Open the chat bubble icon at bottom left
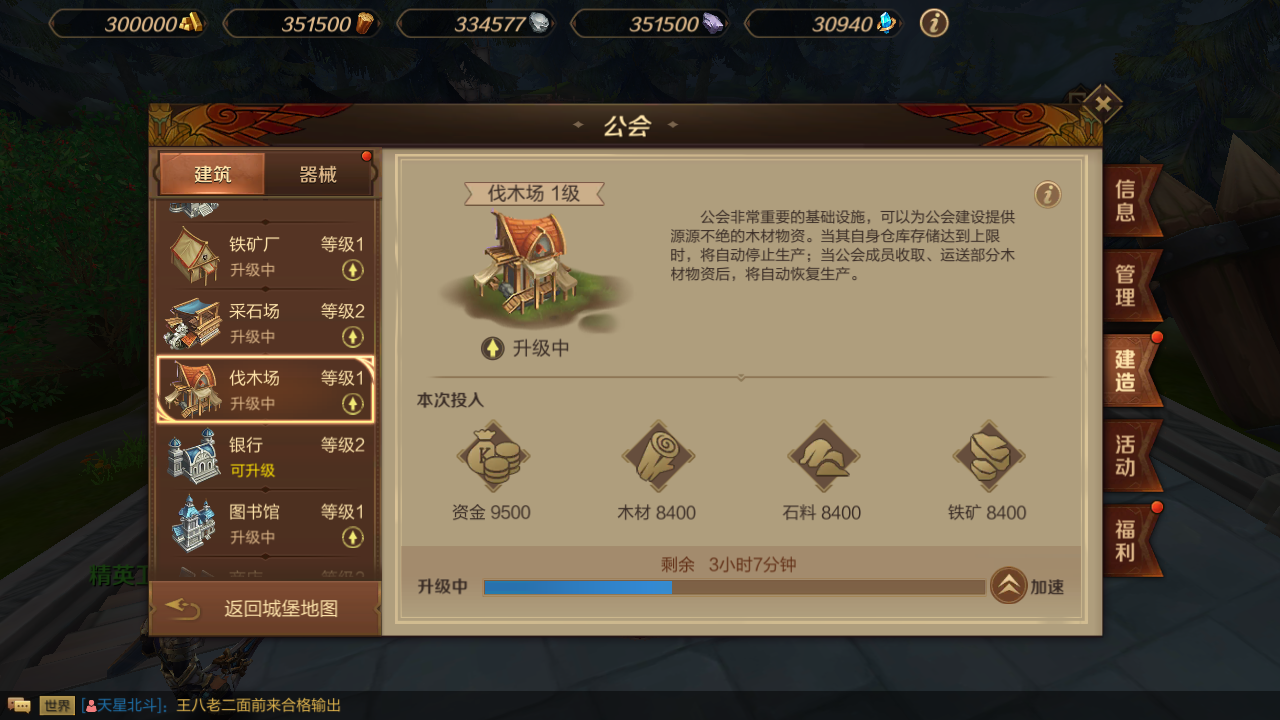Image resolution: width=1280 pixels, height=720 pixels. [19, 705]
